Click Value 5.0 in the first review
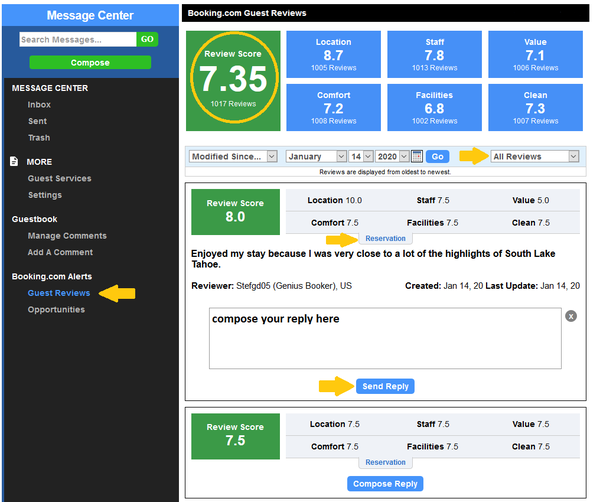 (x=530, y=200)
